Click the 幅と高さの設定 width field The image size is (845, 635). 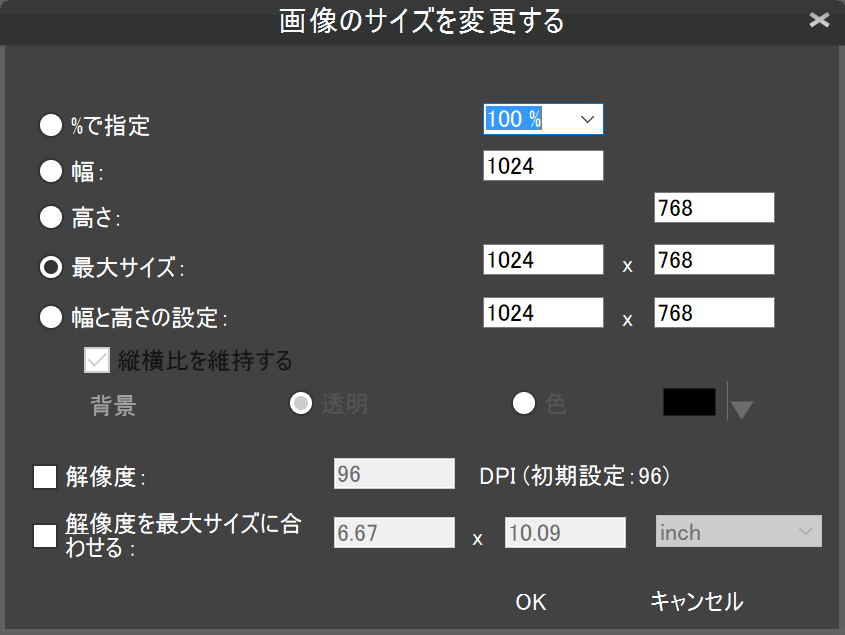[543, 312]
